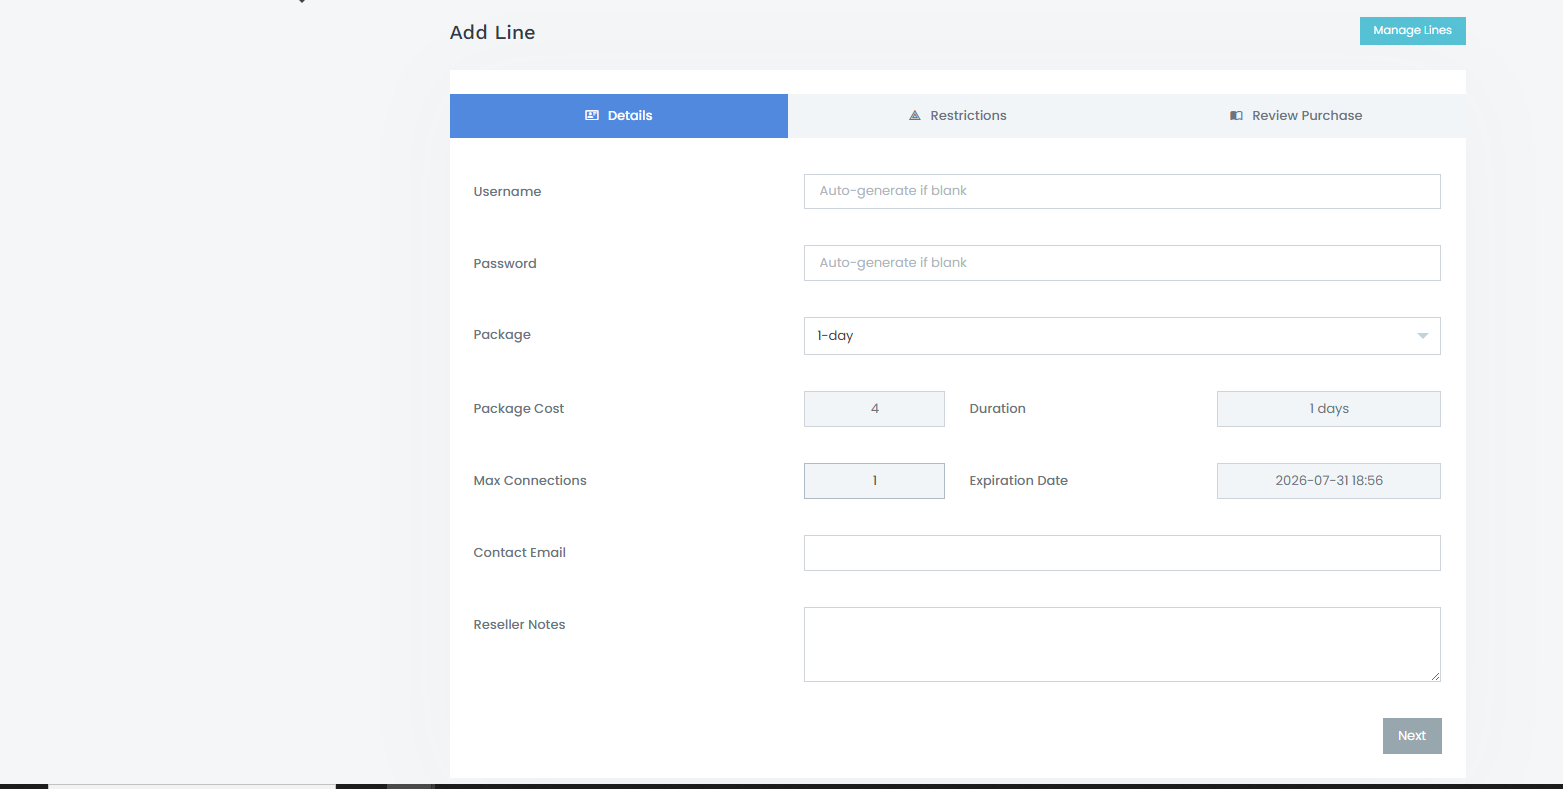Click the Package Cost field showing 4

[874, 409]
